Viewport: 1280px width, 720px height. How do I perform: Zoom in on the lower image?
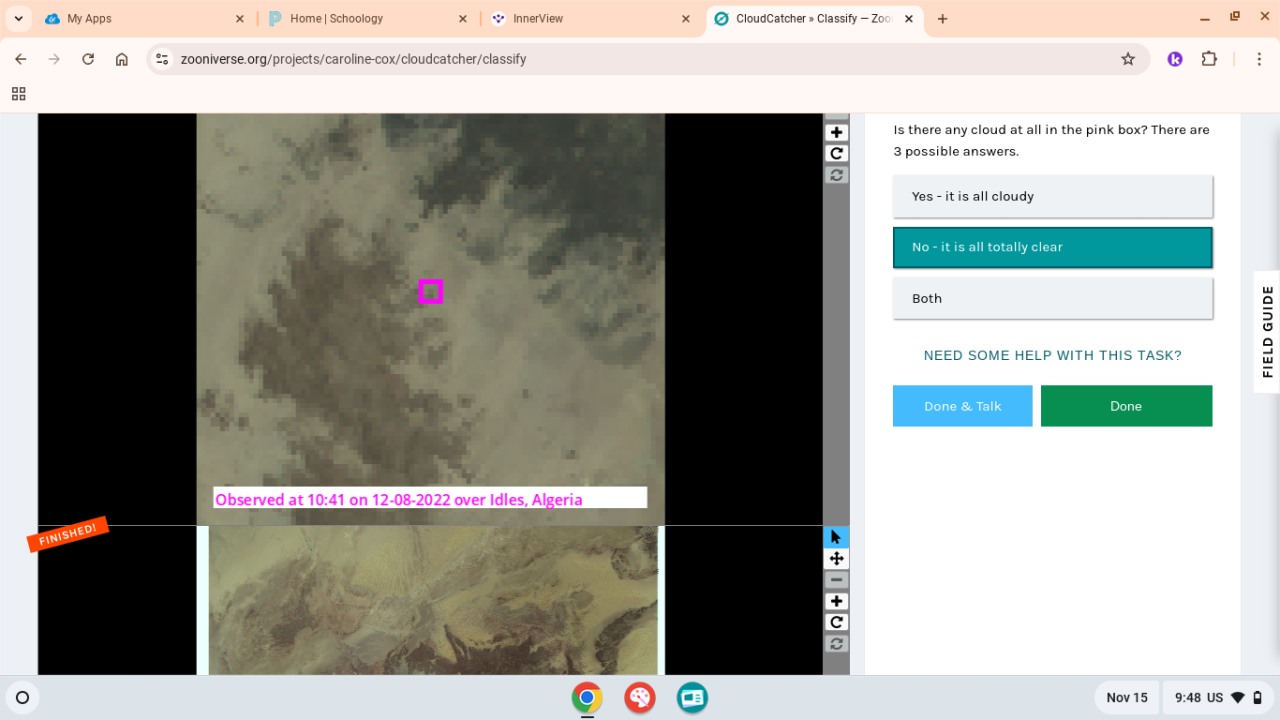[837, 601]
